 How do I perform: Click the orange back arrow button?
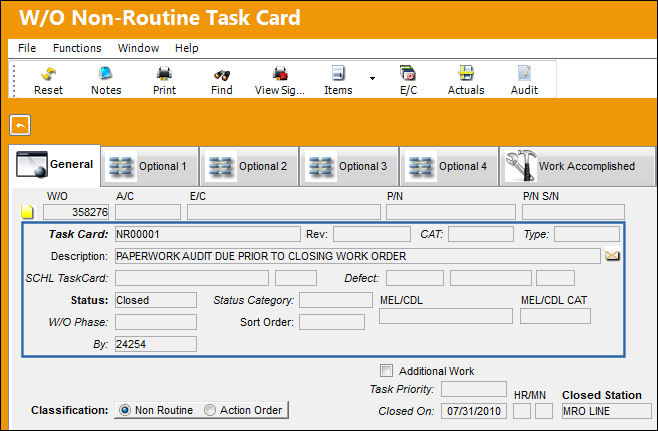[20, 125]
